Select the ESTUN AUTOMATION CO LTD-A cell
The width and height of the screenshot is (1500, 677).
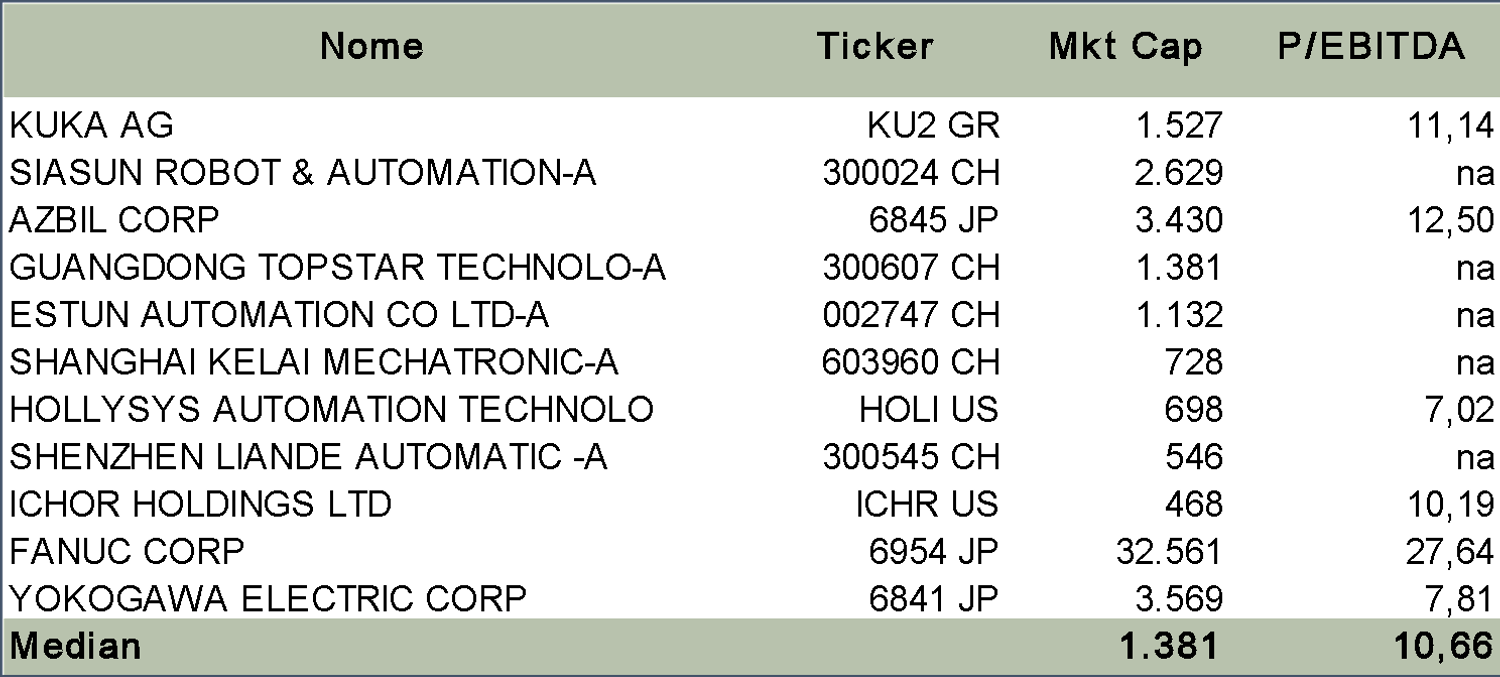click(279, 315)
